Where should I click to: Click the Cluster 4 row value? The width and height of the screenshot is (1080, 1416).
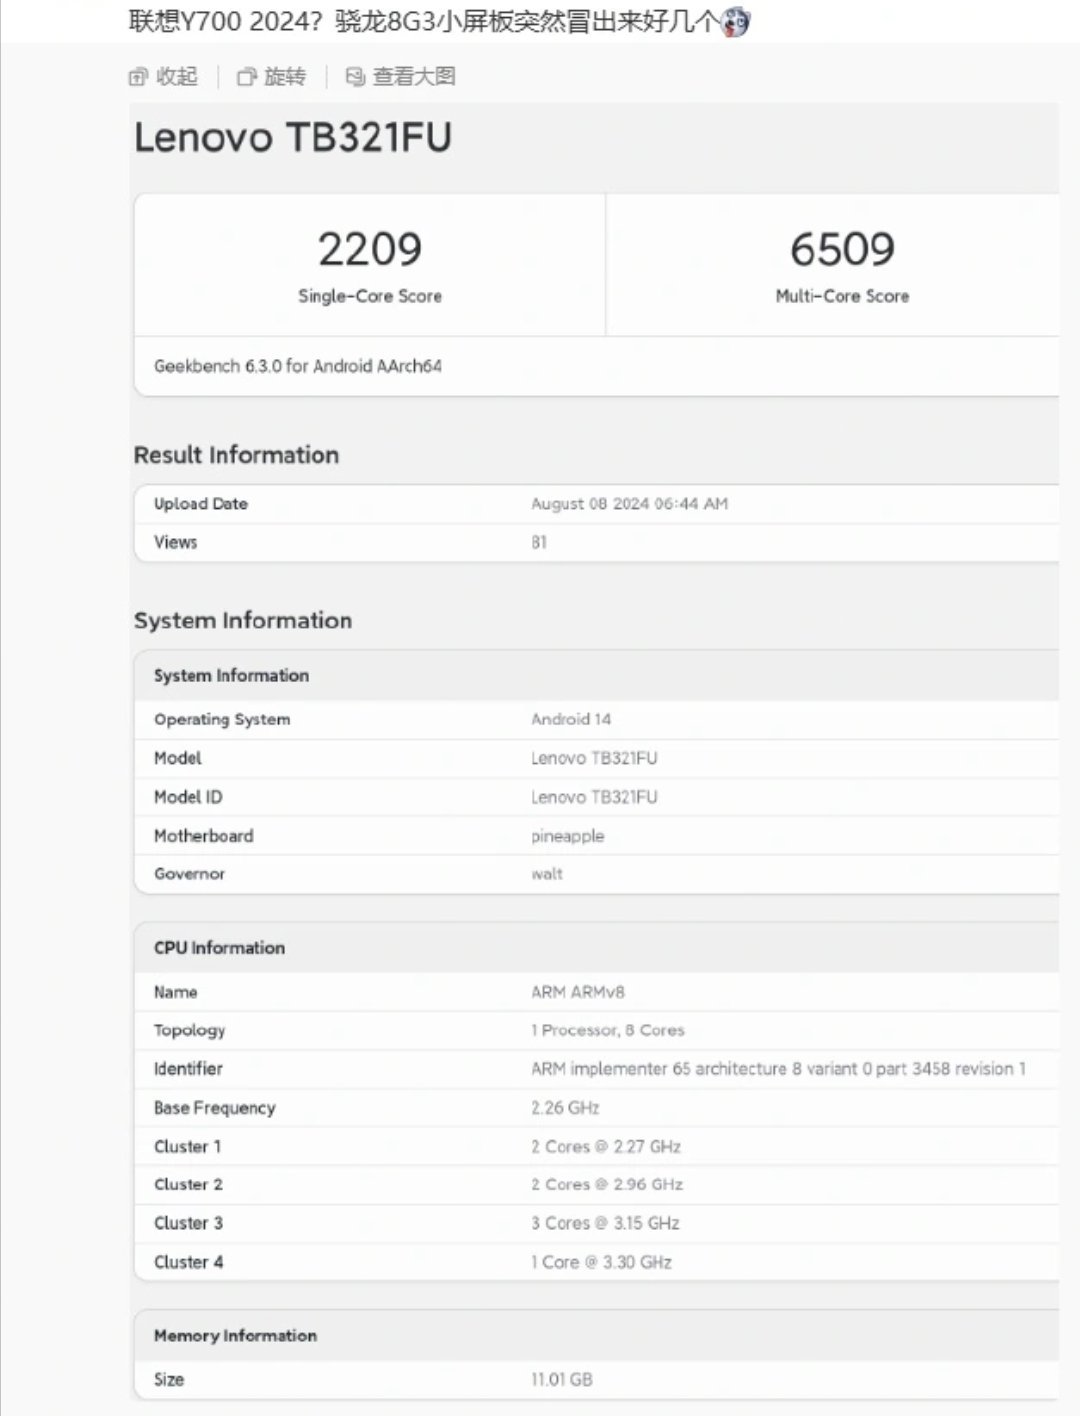pyautogui.click(x=601, y=1262)
